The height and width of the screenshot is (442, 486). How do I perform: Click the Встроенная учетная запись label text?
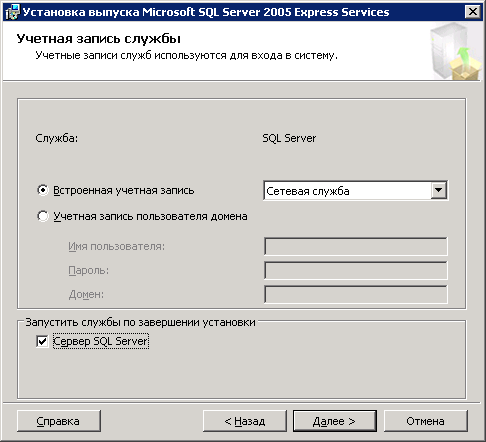[x=124, y=190]
